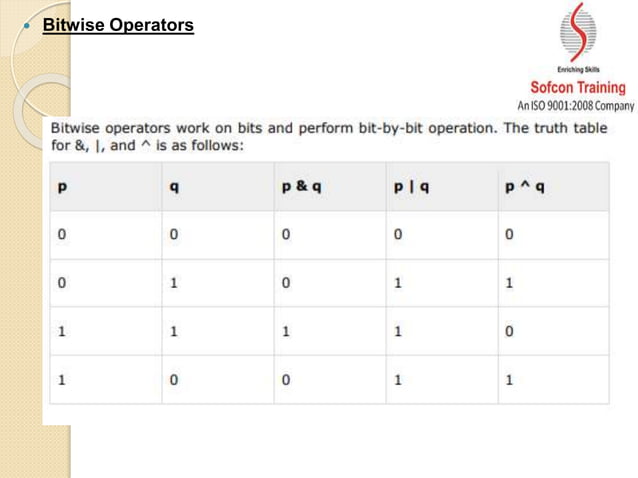Image resolution: width=638 pixels, height=478 pixels.
Task: Click q cell in last data row
Action: 218,380
